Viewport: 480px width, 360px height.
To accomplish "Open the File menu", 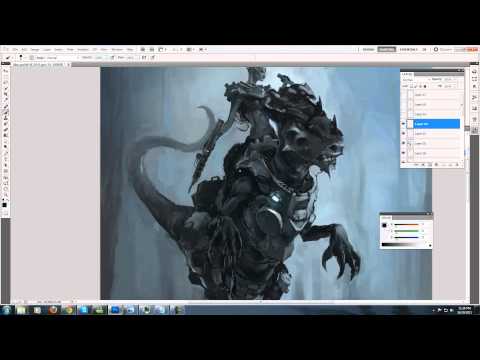I will click(15, 49).
